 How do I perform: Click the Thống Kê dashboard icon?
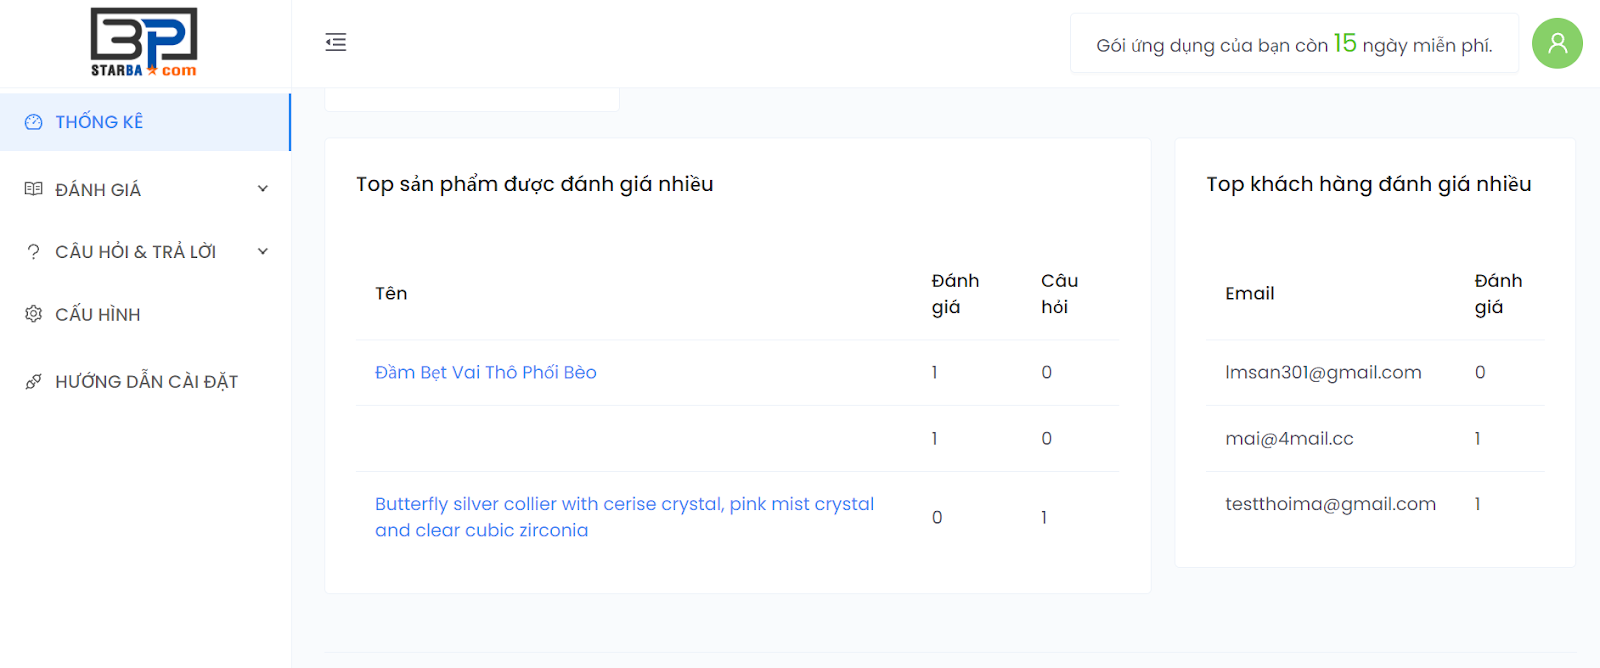(34, 122)
